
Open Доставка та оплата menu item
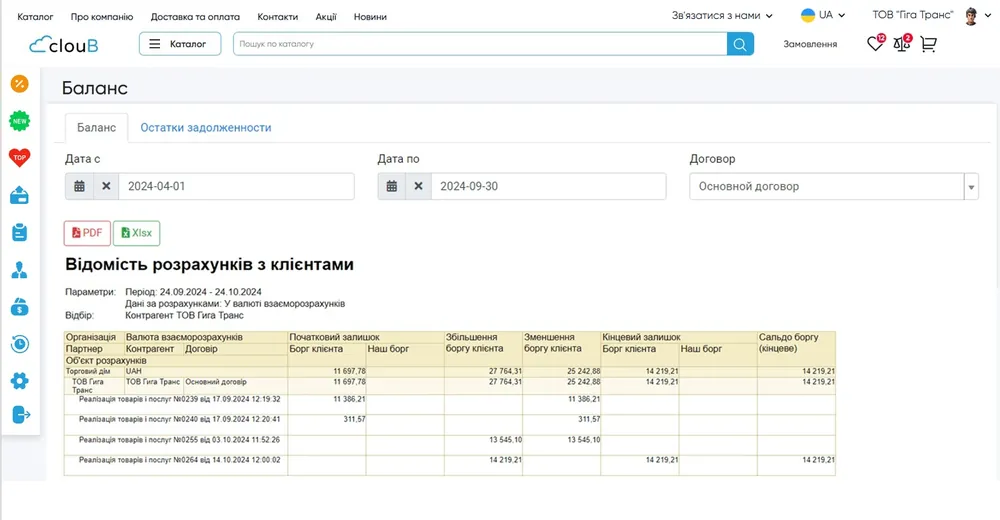[195, 17]
